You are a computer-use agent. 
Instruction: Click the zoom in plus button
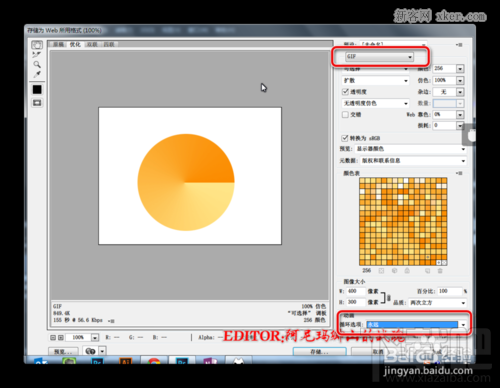[61, 338]
